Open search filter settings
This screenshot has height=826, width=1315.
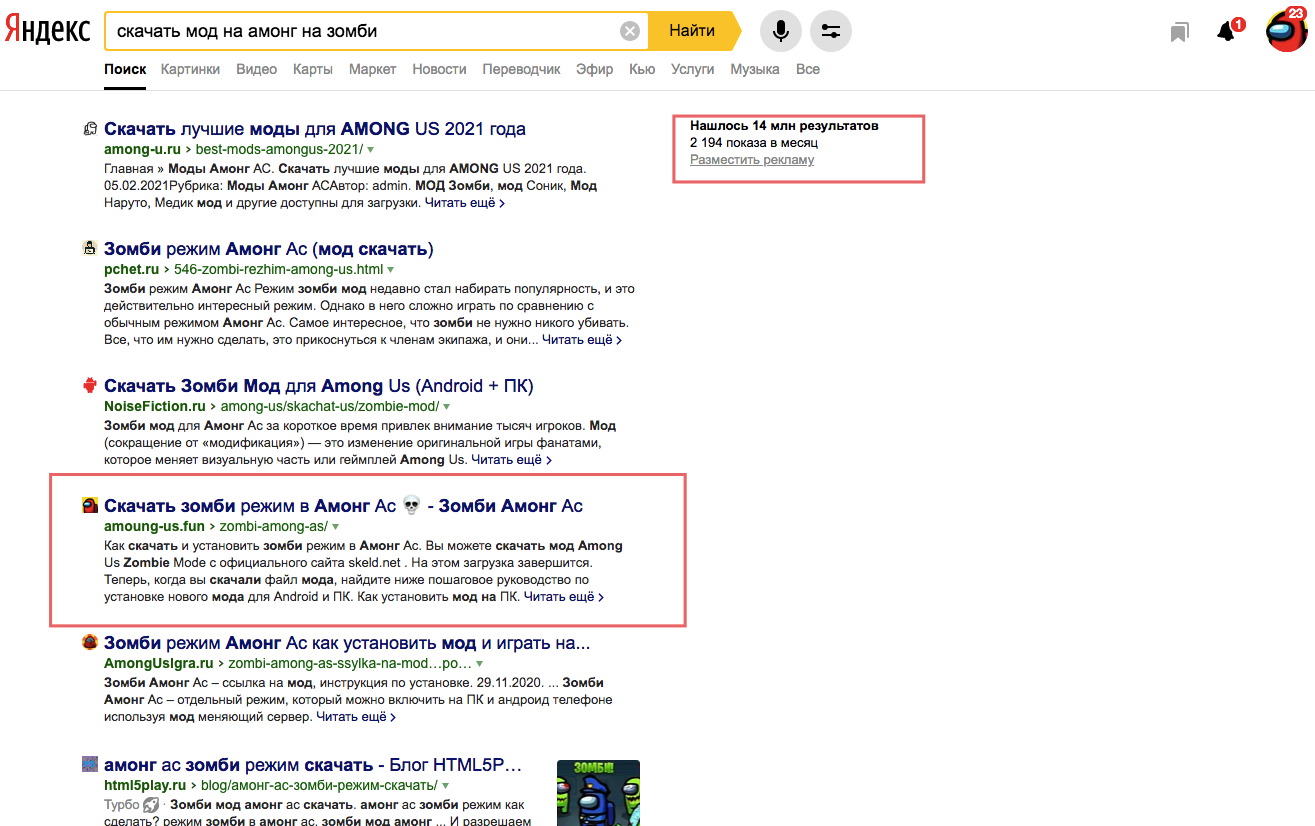pyautogui.click(x=831, y=31)
